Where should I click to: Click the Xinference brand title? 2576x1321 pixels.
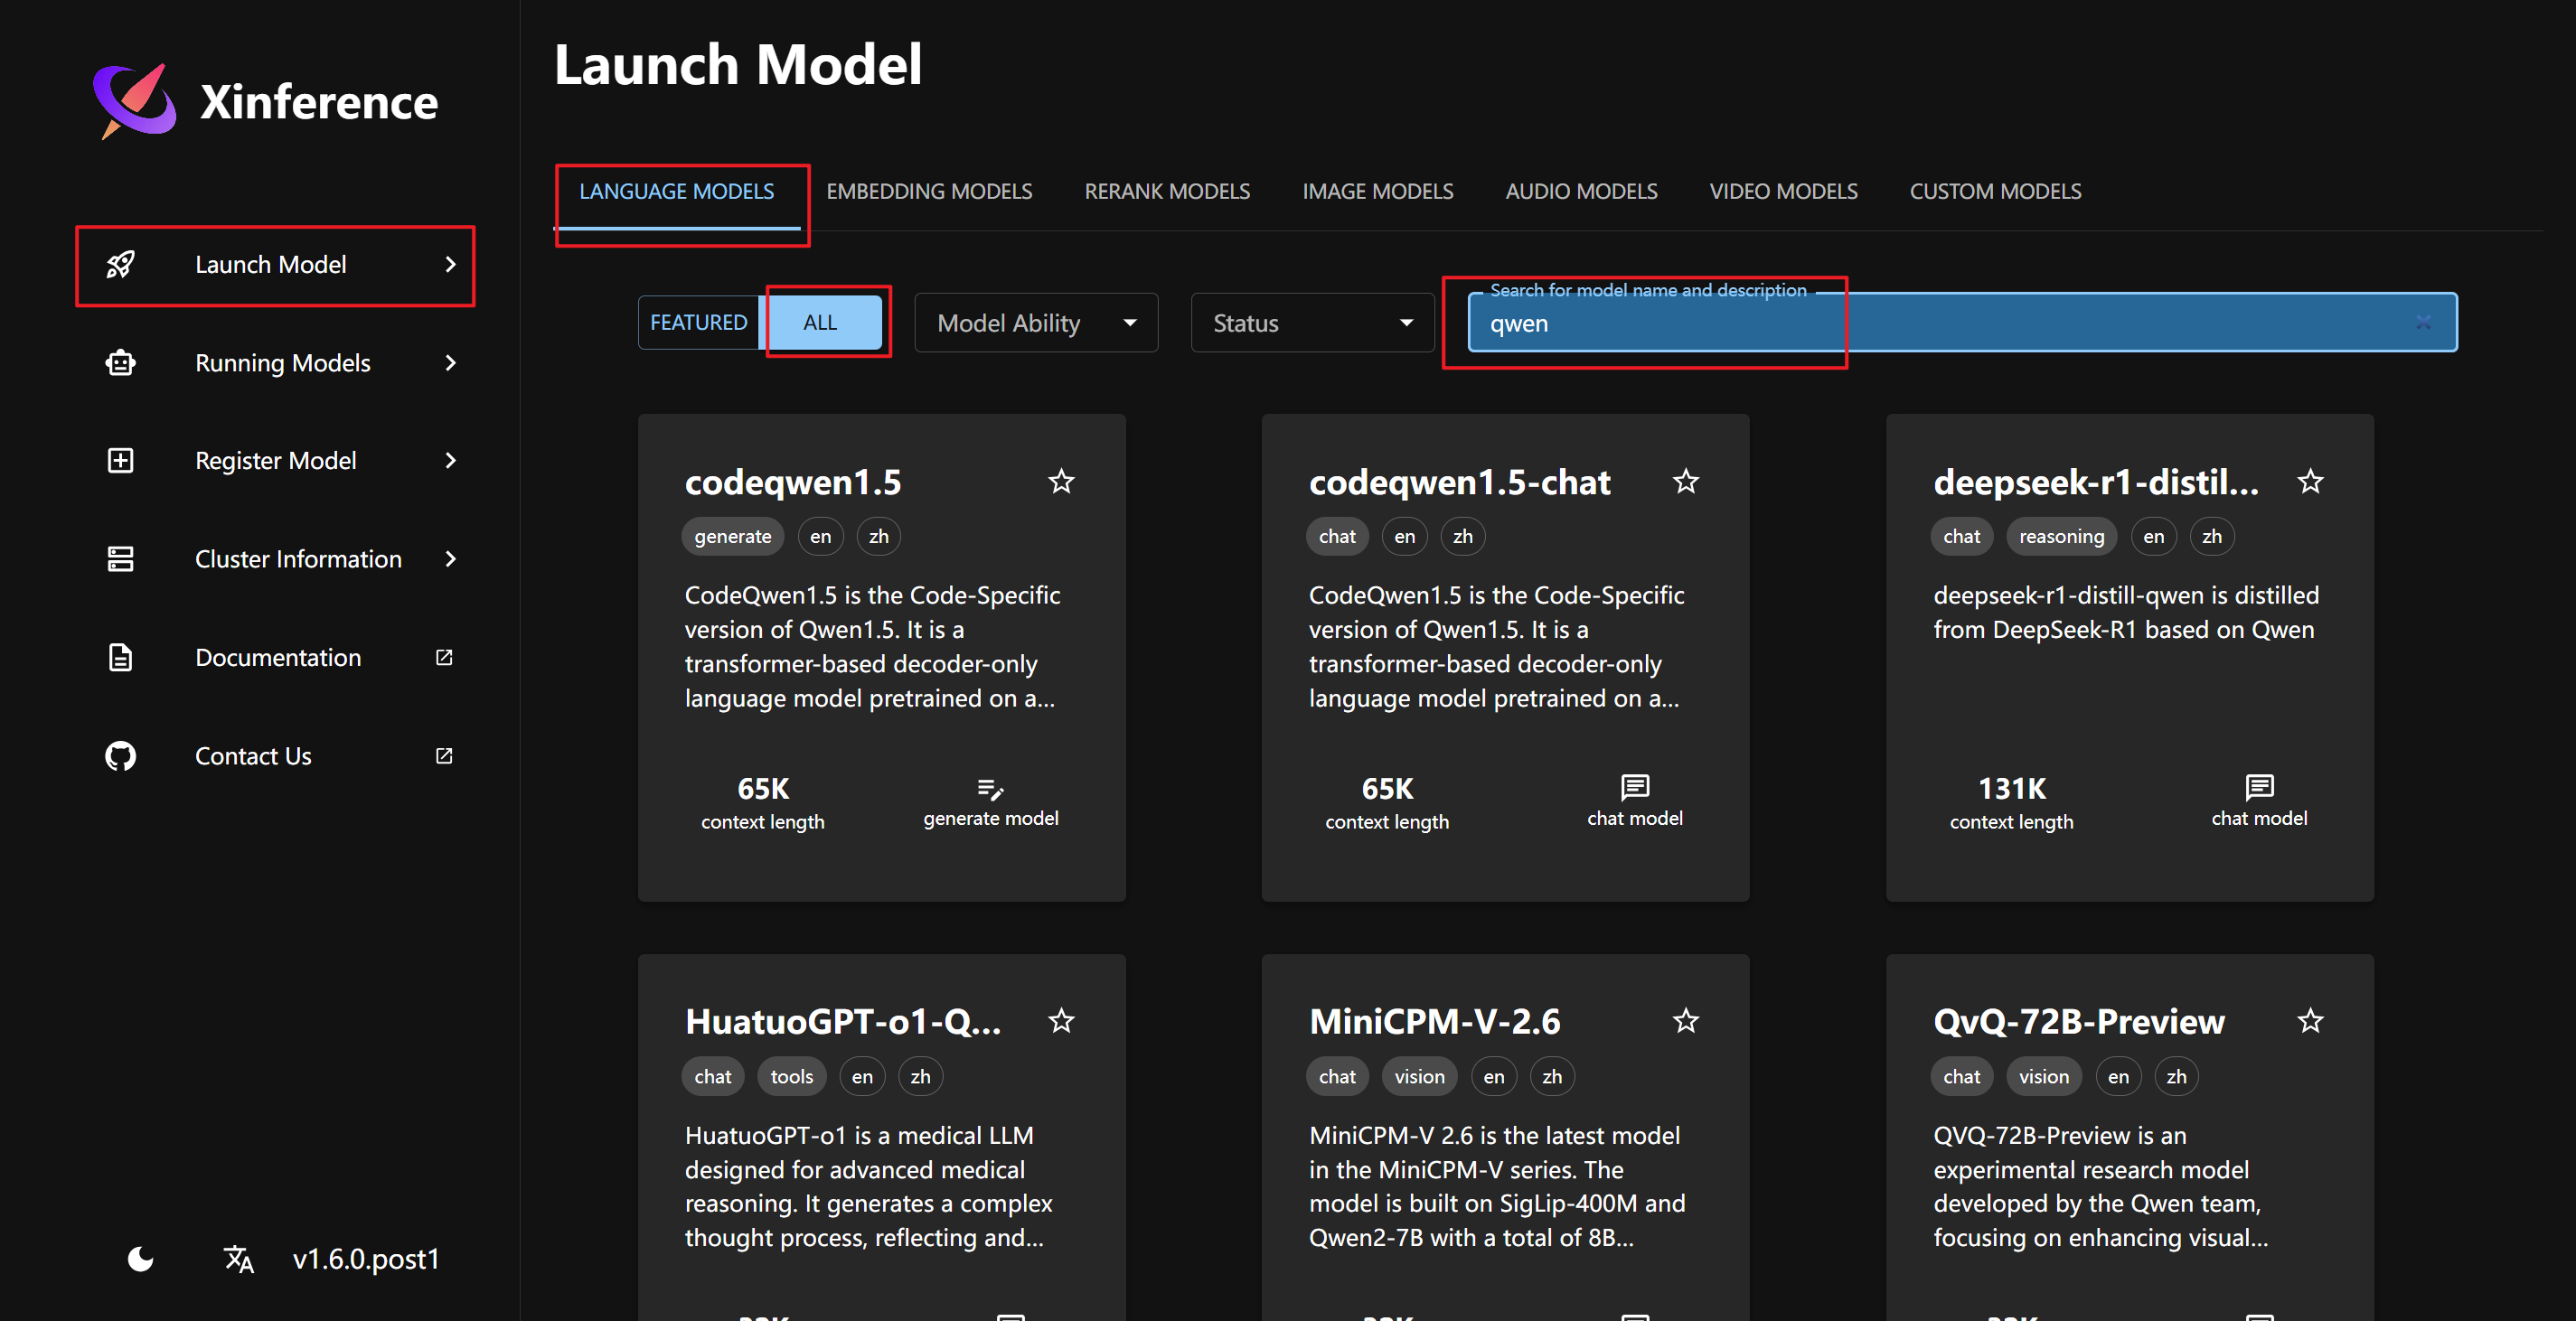(x=318, y=101)
